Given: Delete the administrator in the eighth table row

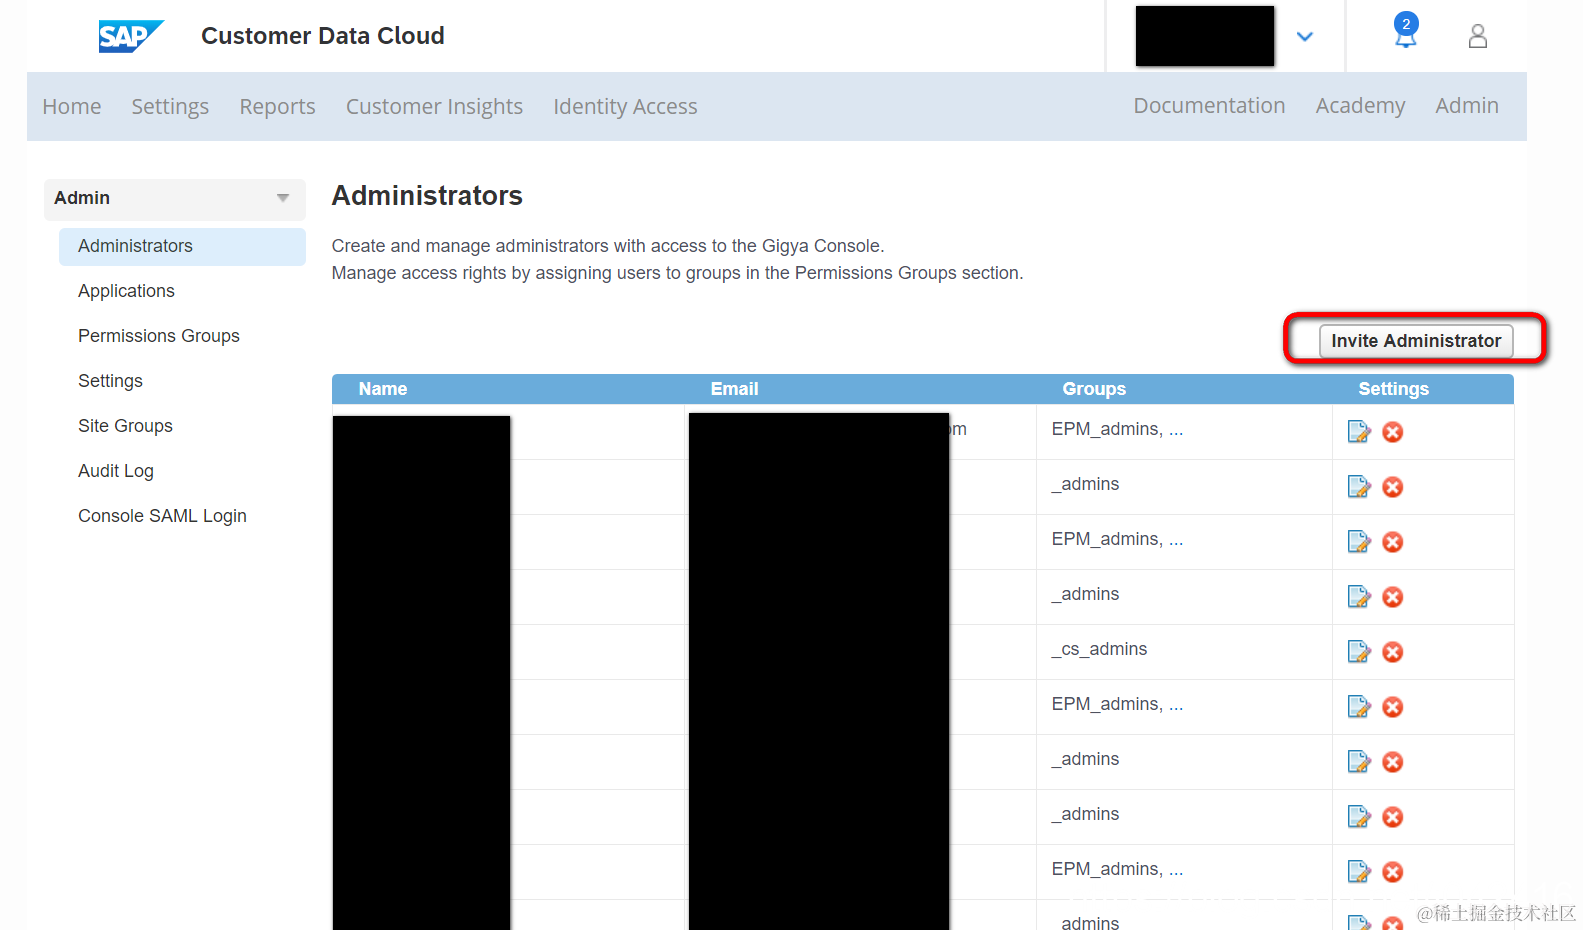Looking at the screenshot, I should coord(1392,817).
